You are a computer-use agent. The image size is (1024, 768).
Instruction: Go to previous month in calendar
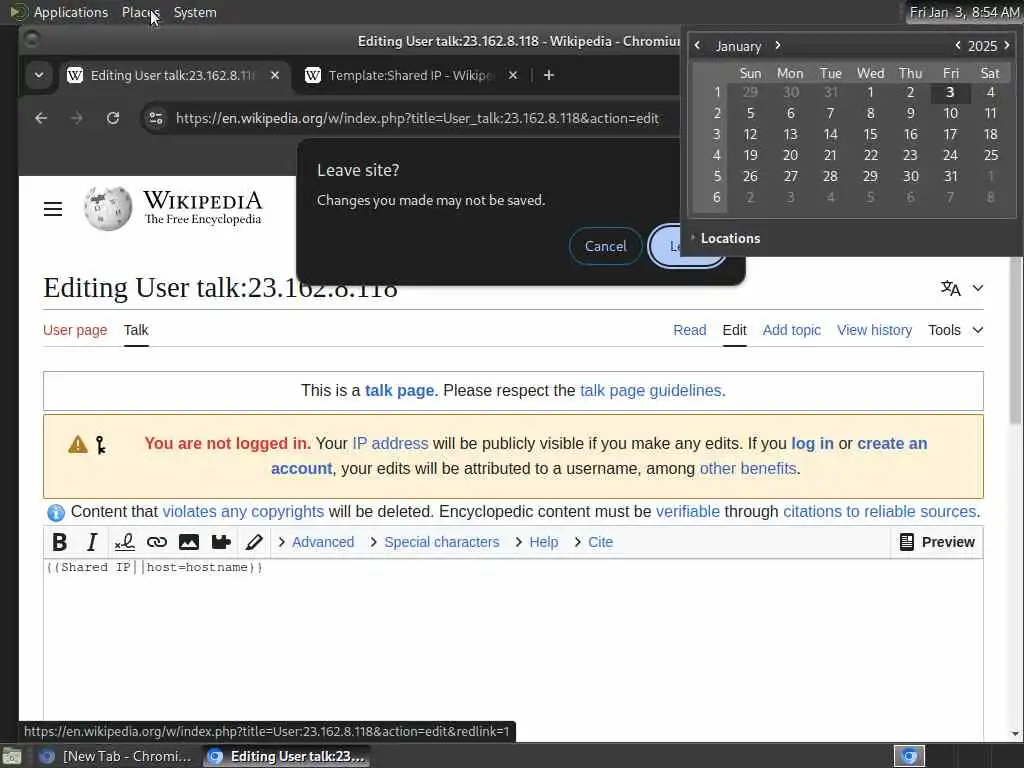(x=697, y=46)
